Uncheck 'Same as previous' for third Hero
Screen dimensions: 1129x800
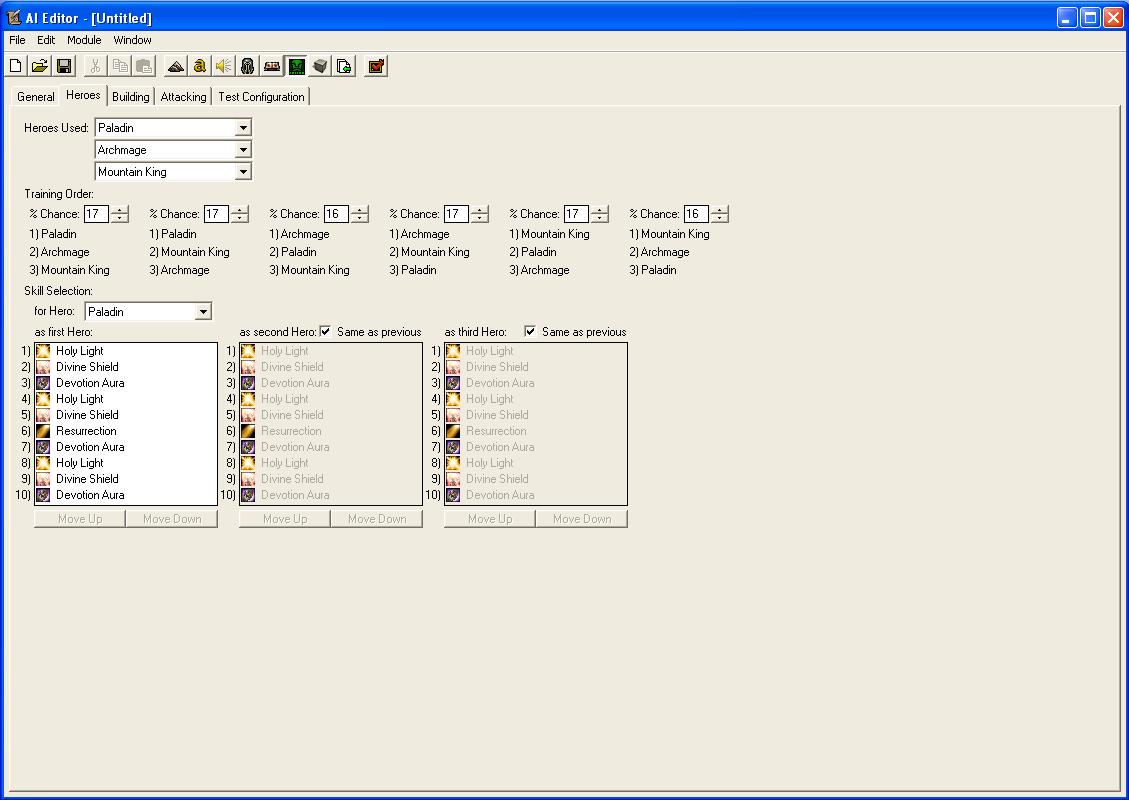coord(530,331)
